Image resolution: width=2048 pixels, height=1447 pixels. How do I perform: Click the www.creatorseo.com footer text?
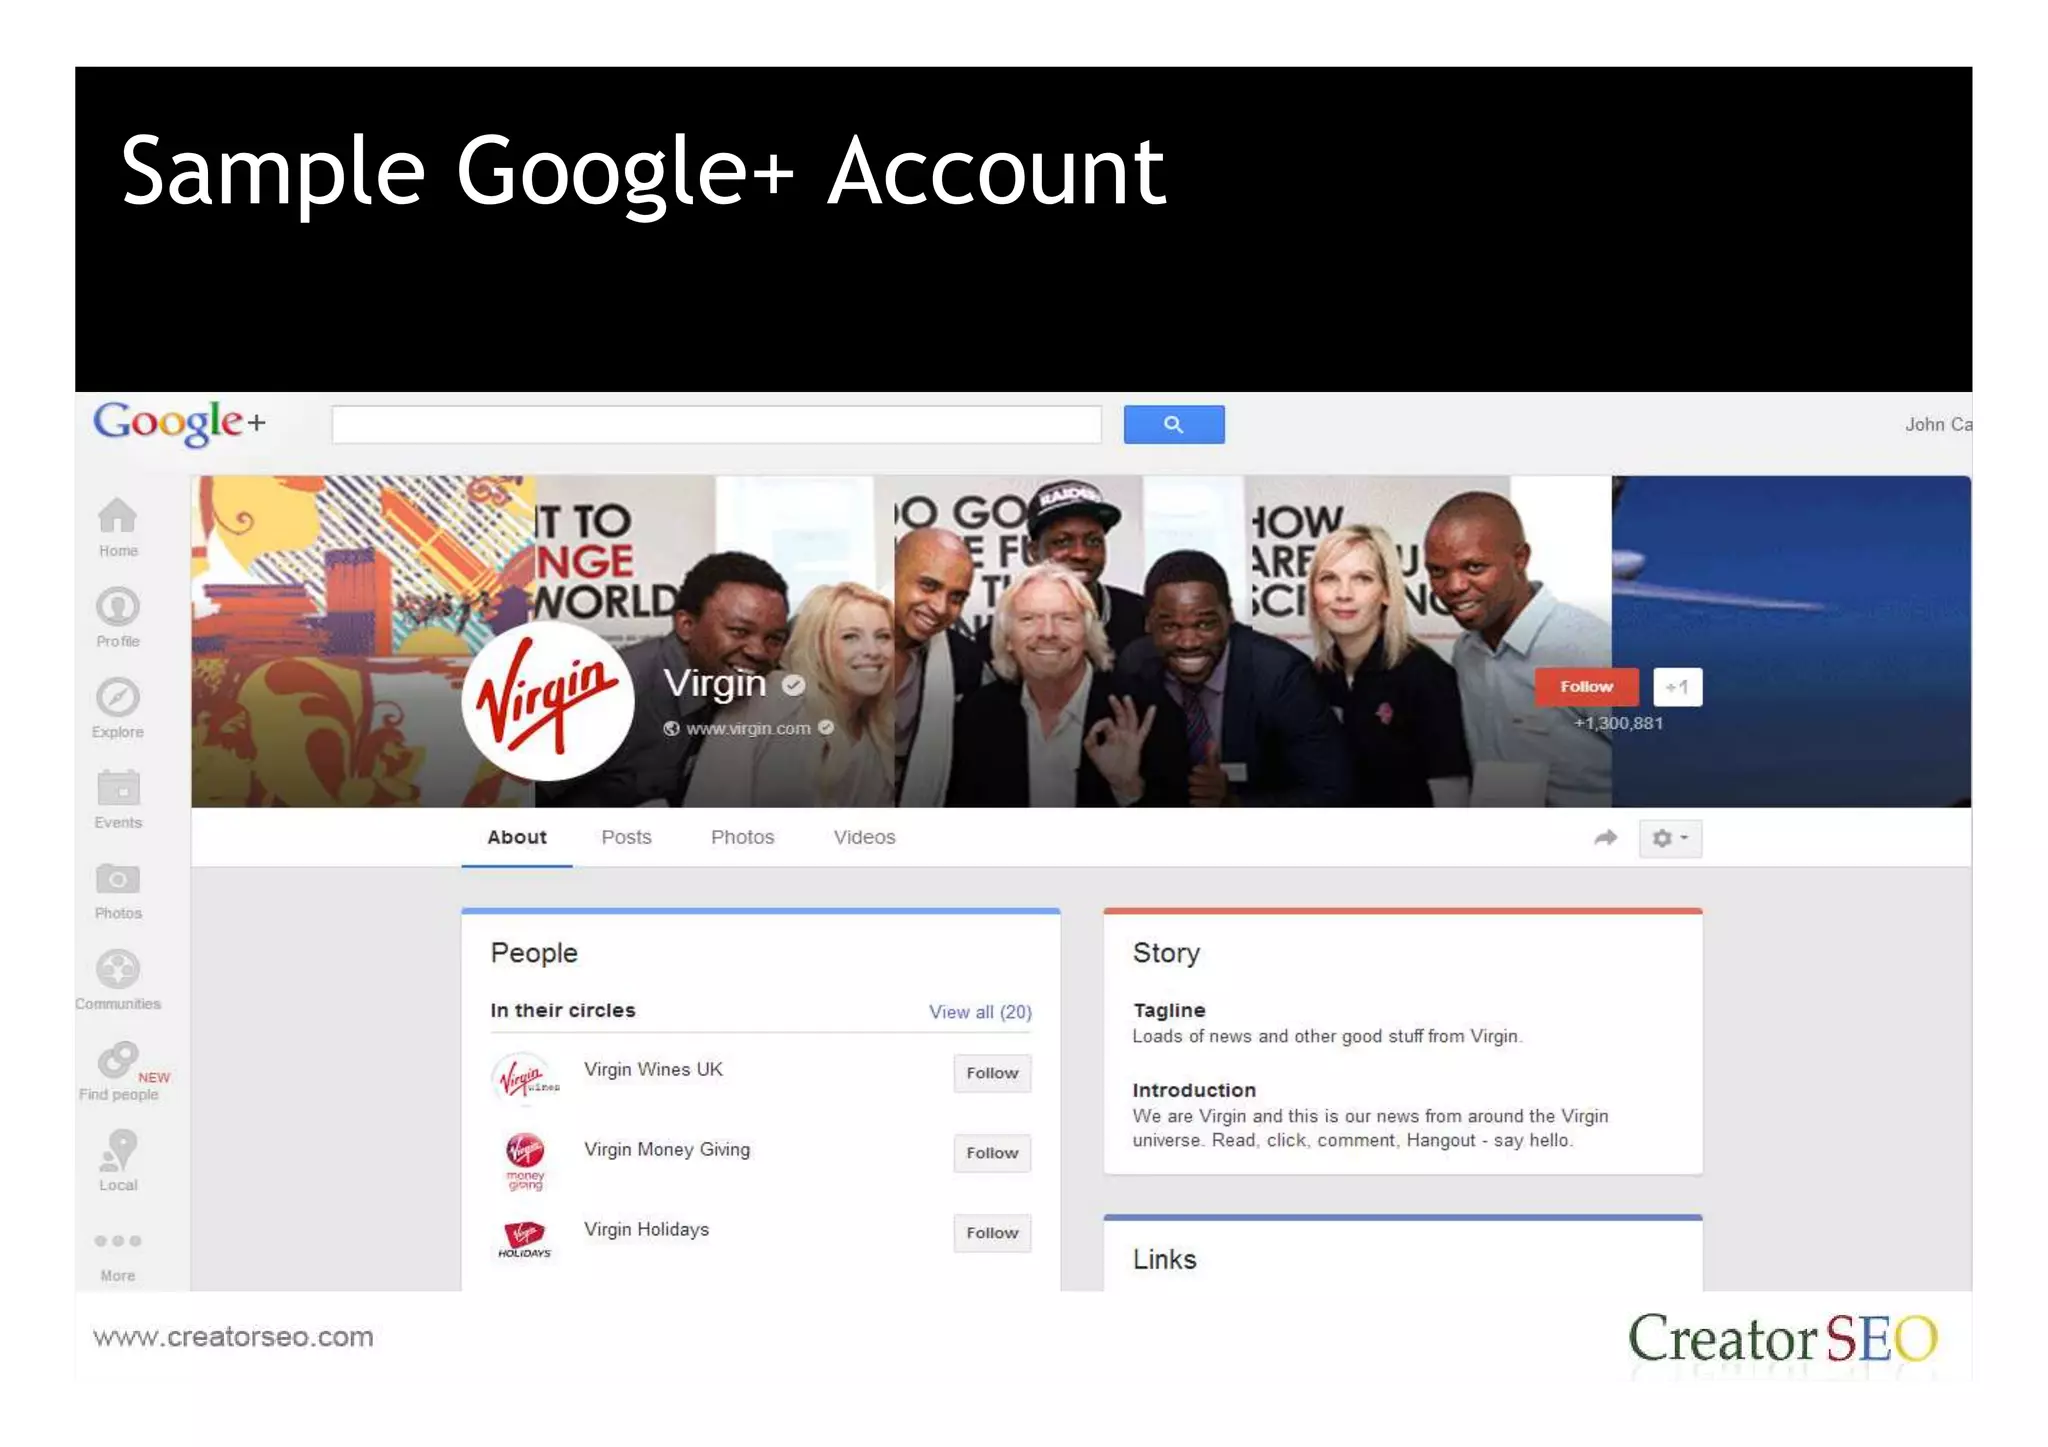click(233, 1337)
